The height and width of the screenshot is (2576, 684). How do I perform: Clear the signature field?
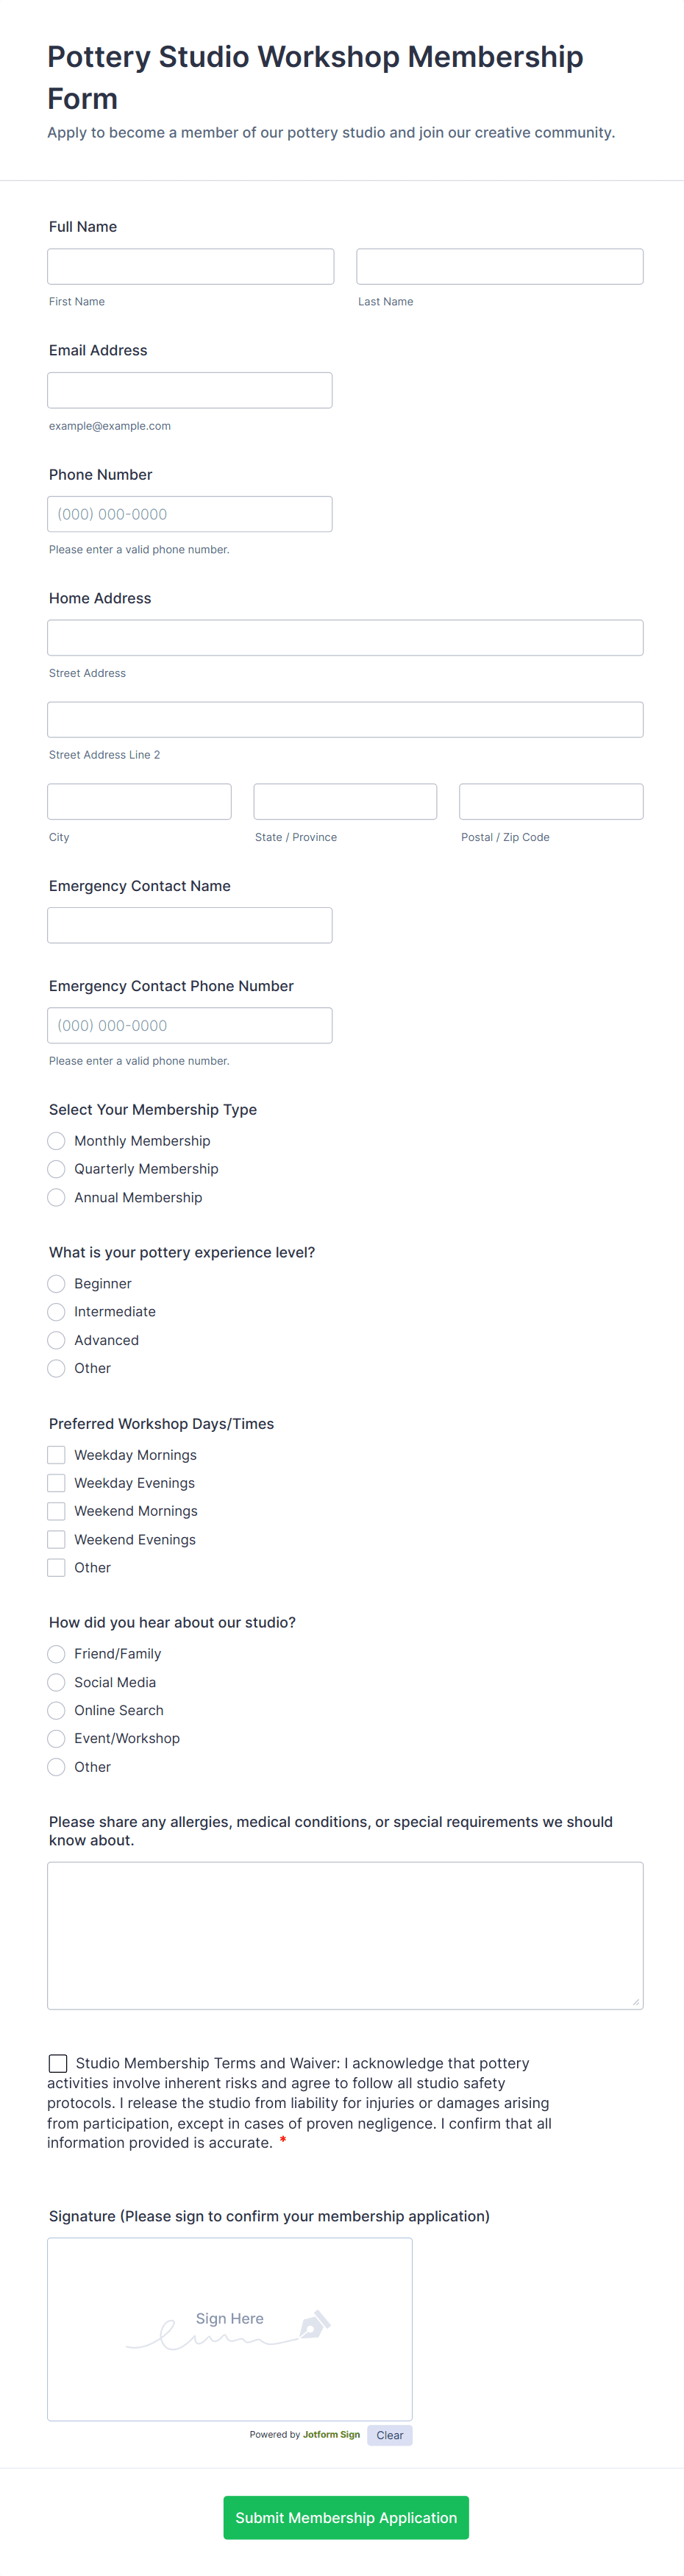point(390,2435)
